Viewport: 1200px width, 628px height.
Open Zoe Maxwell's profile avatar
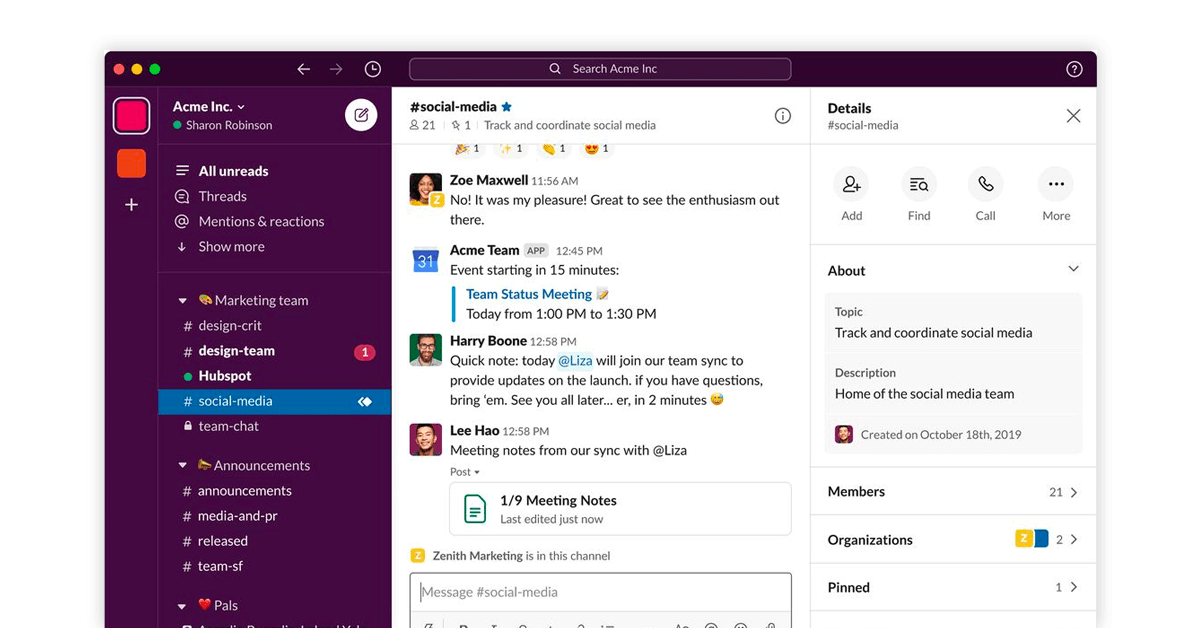[x=426, y=189]
